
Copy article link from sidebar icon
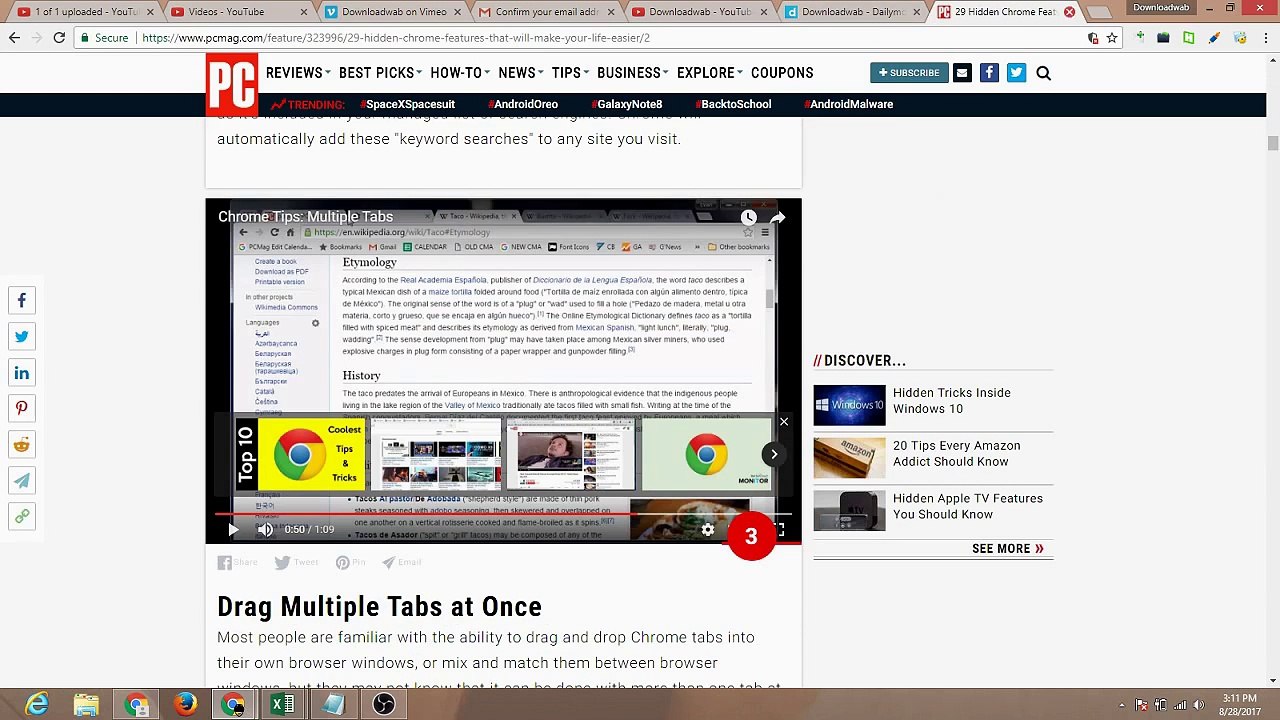[22, 517]
